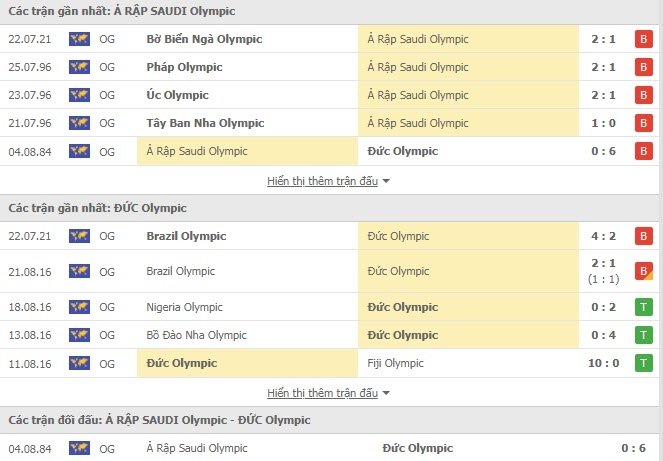Viewport: 663px width, 461px height.
Task: Open Pháp Olympic team link
Action: 184,67
